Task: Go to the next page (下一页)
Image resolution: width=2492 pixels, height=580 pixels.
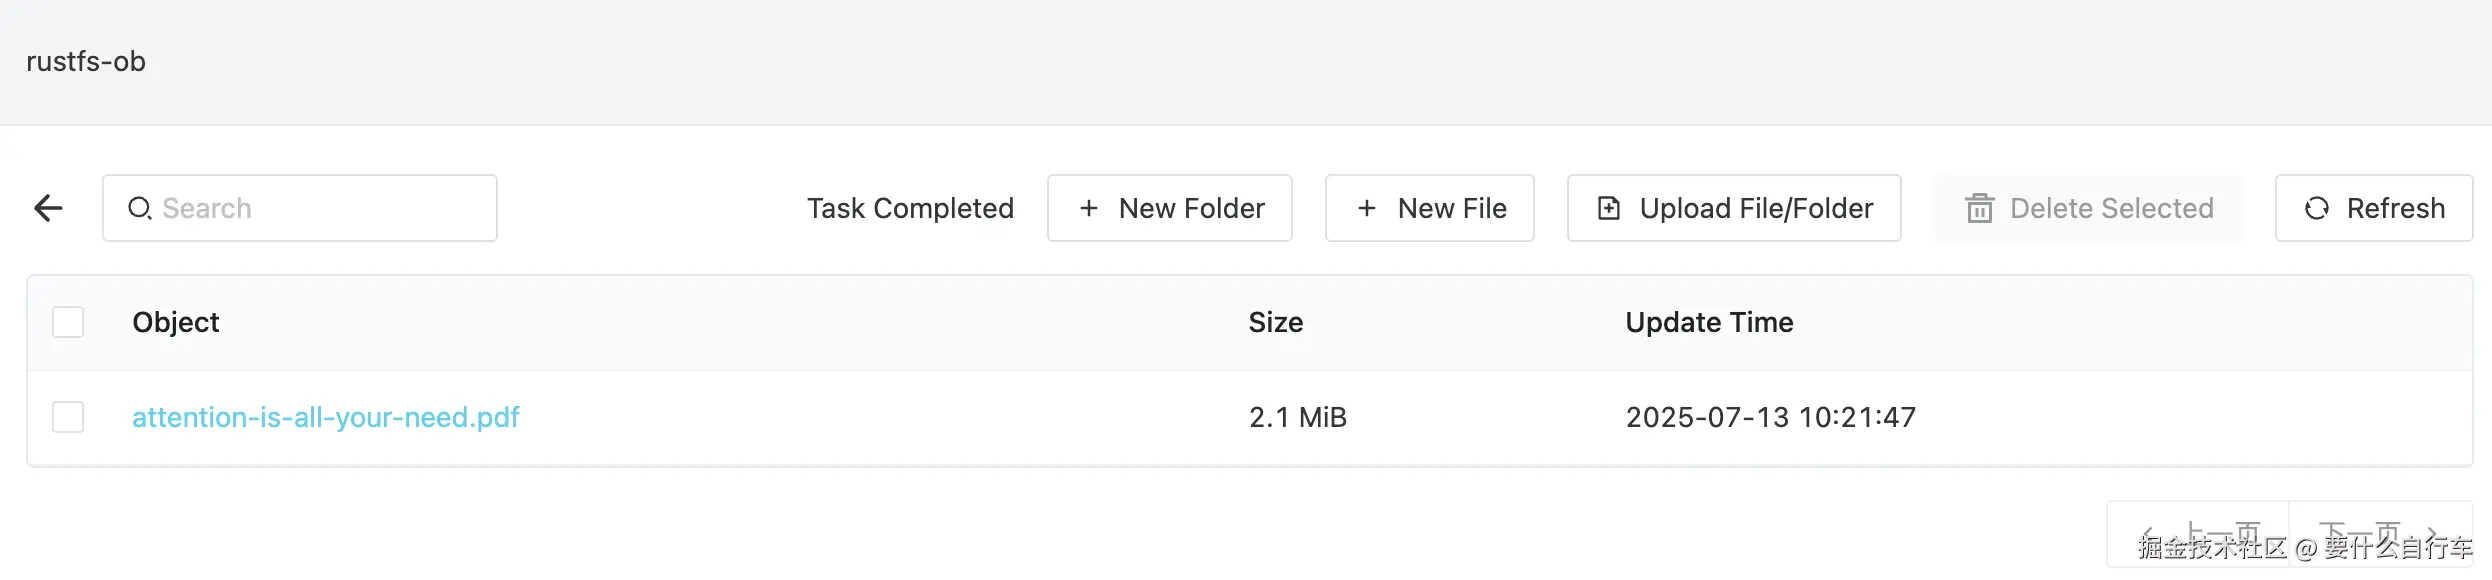Action: click(x=2380, y=536)
